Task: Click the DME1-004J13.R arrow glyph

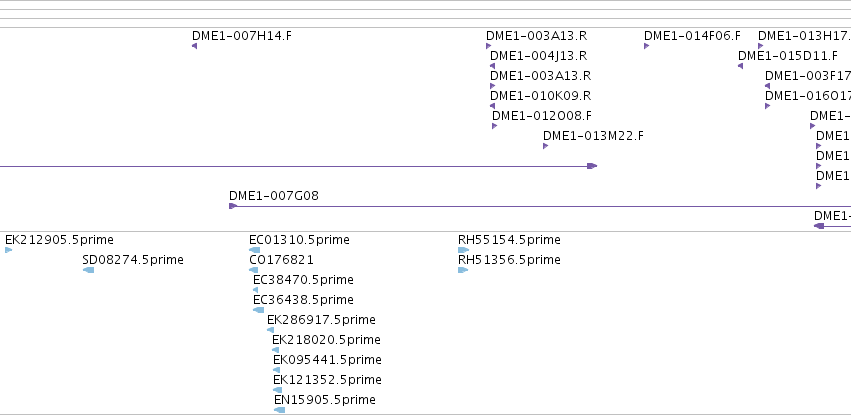Action: [x=492, y=66]
